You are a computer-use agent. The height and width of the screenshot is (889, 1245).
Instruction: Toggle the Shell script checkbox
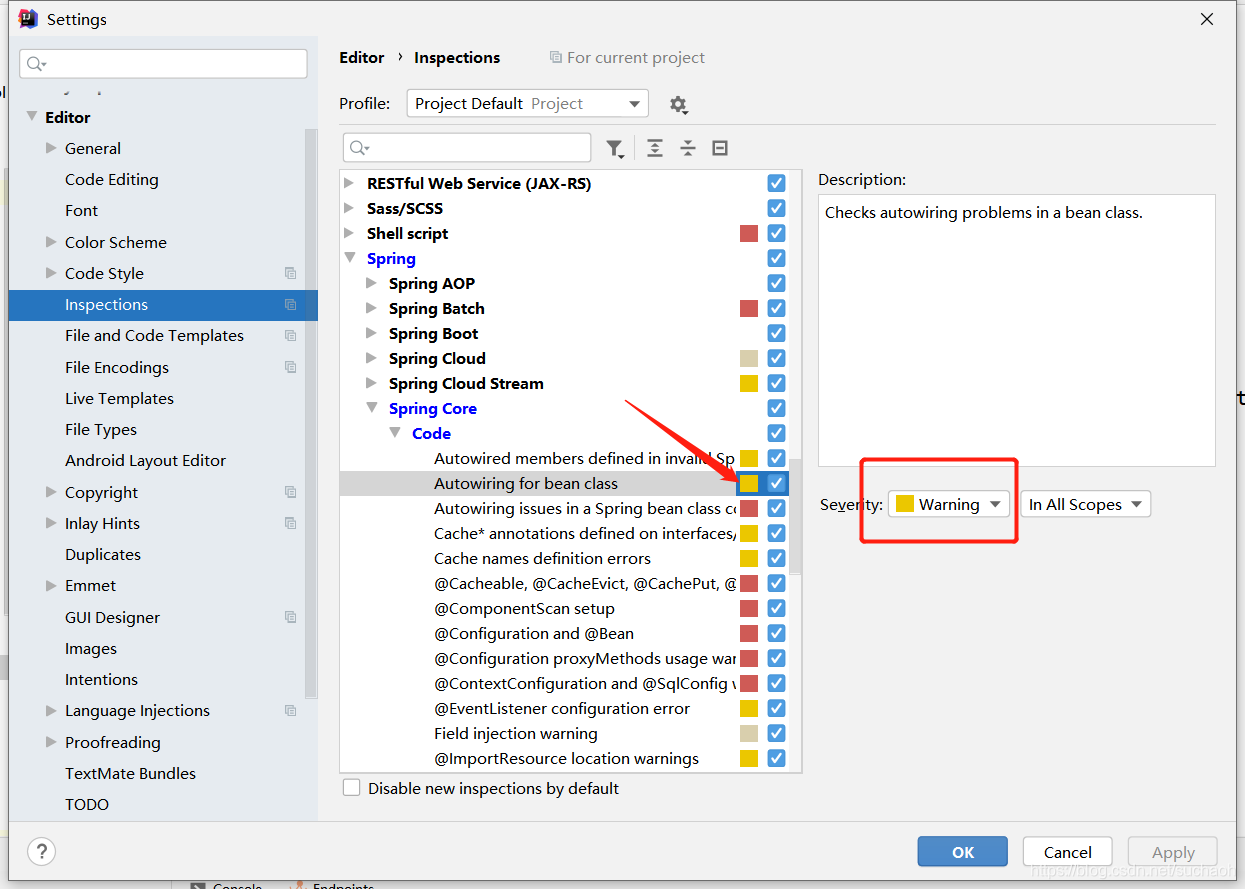[x=776, y=233]
